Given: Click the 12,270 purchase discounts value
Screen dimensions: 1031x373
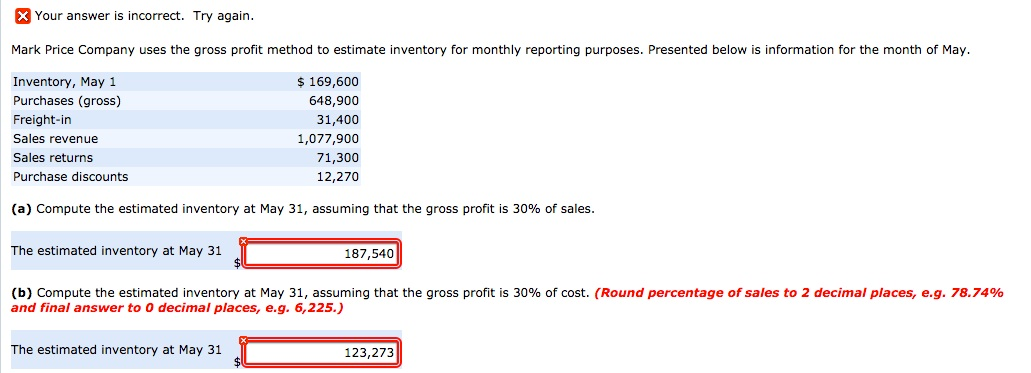Looking at the screenshot, I should click(x=337, y=177).
